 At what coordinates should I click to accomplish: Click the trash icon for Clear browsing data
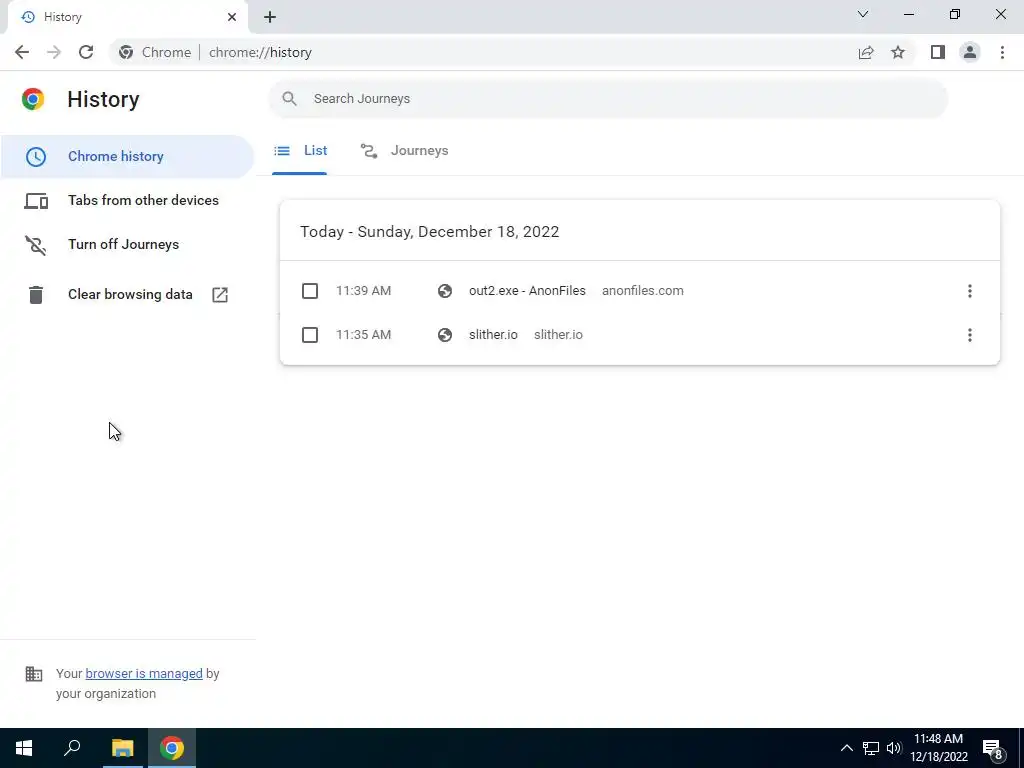(x=36, y=295)
